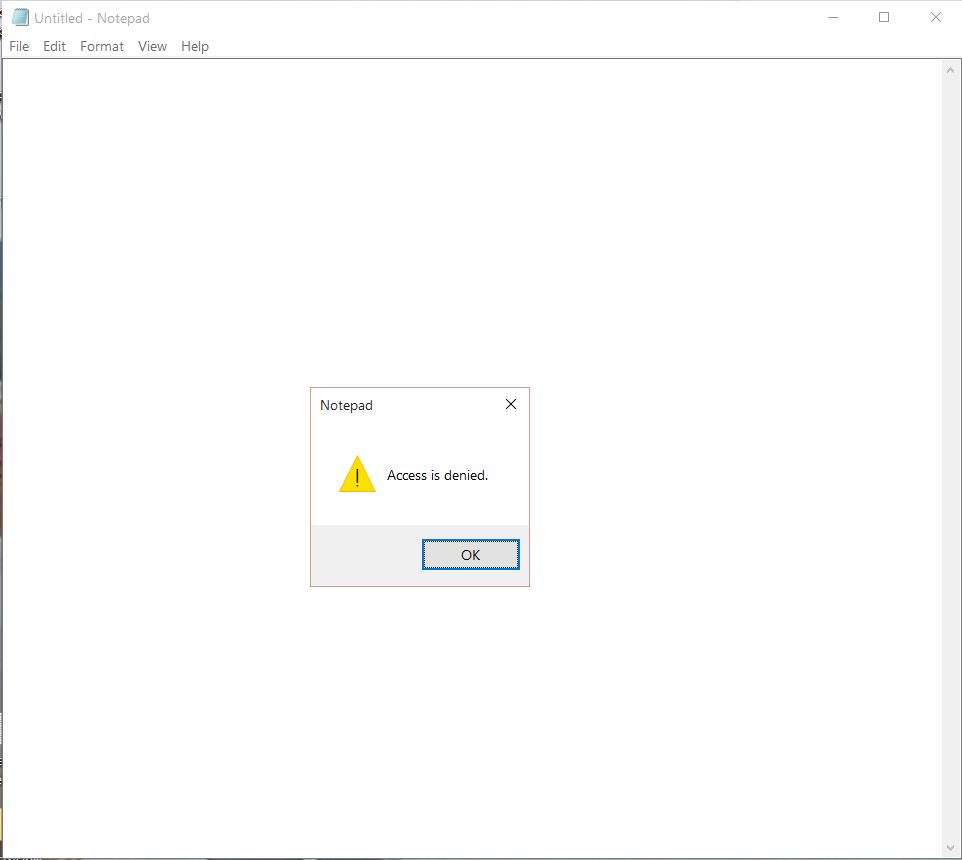
Task: Click the yellow warning icon in dialog
Action: click(357, 474)
